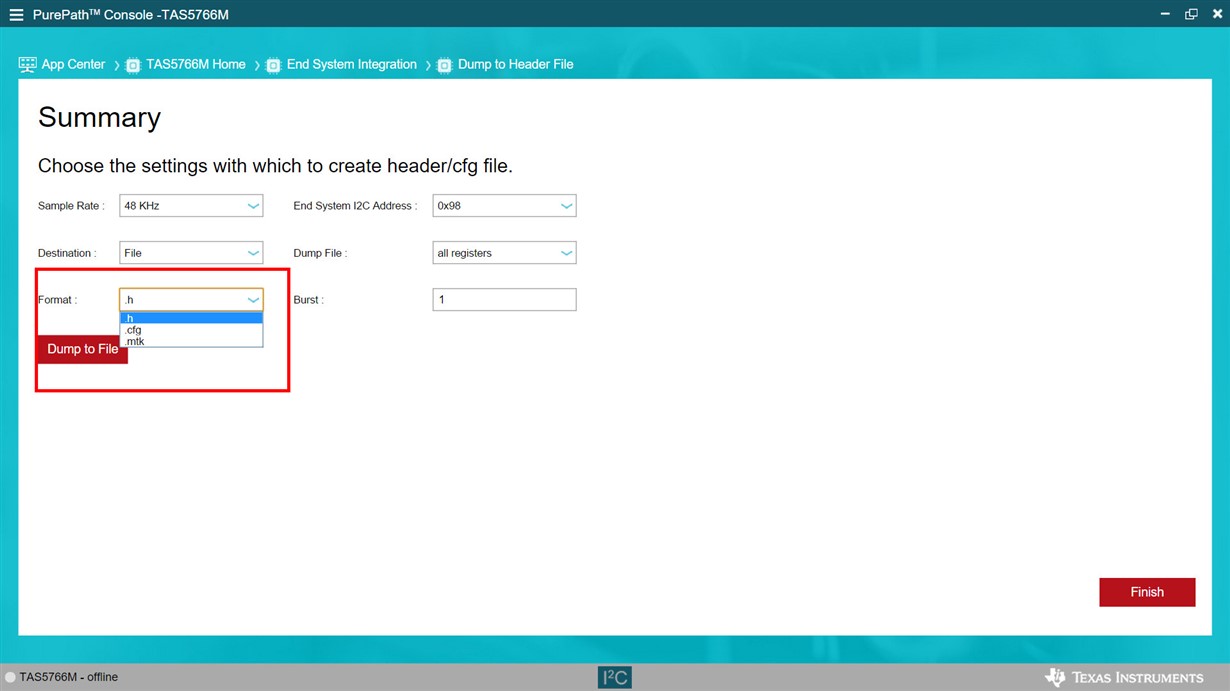
Task: Open the hamburger menu icon
Action: [16, 15]
